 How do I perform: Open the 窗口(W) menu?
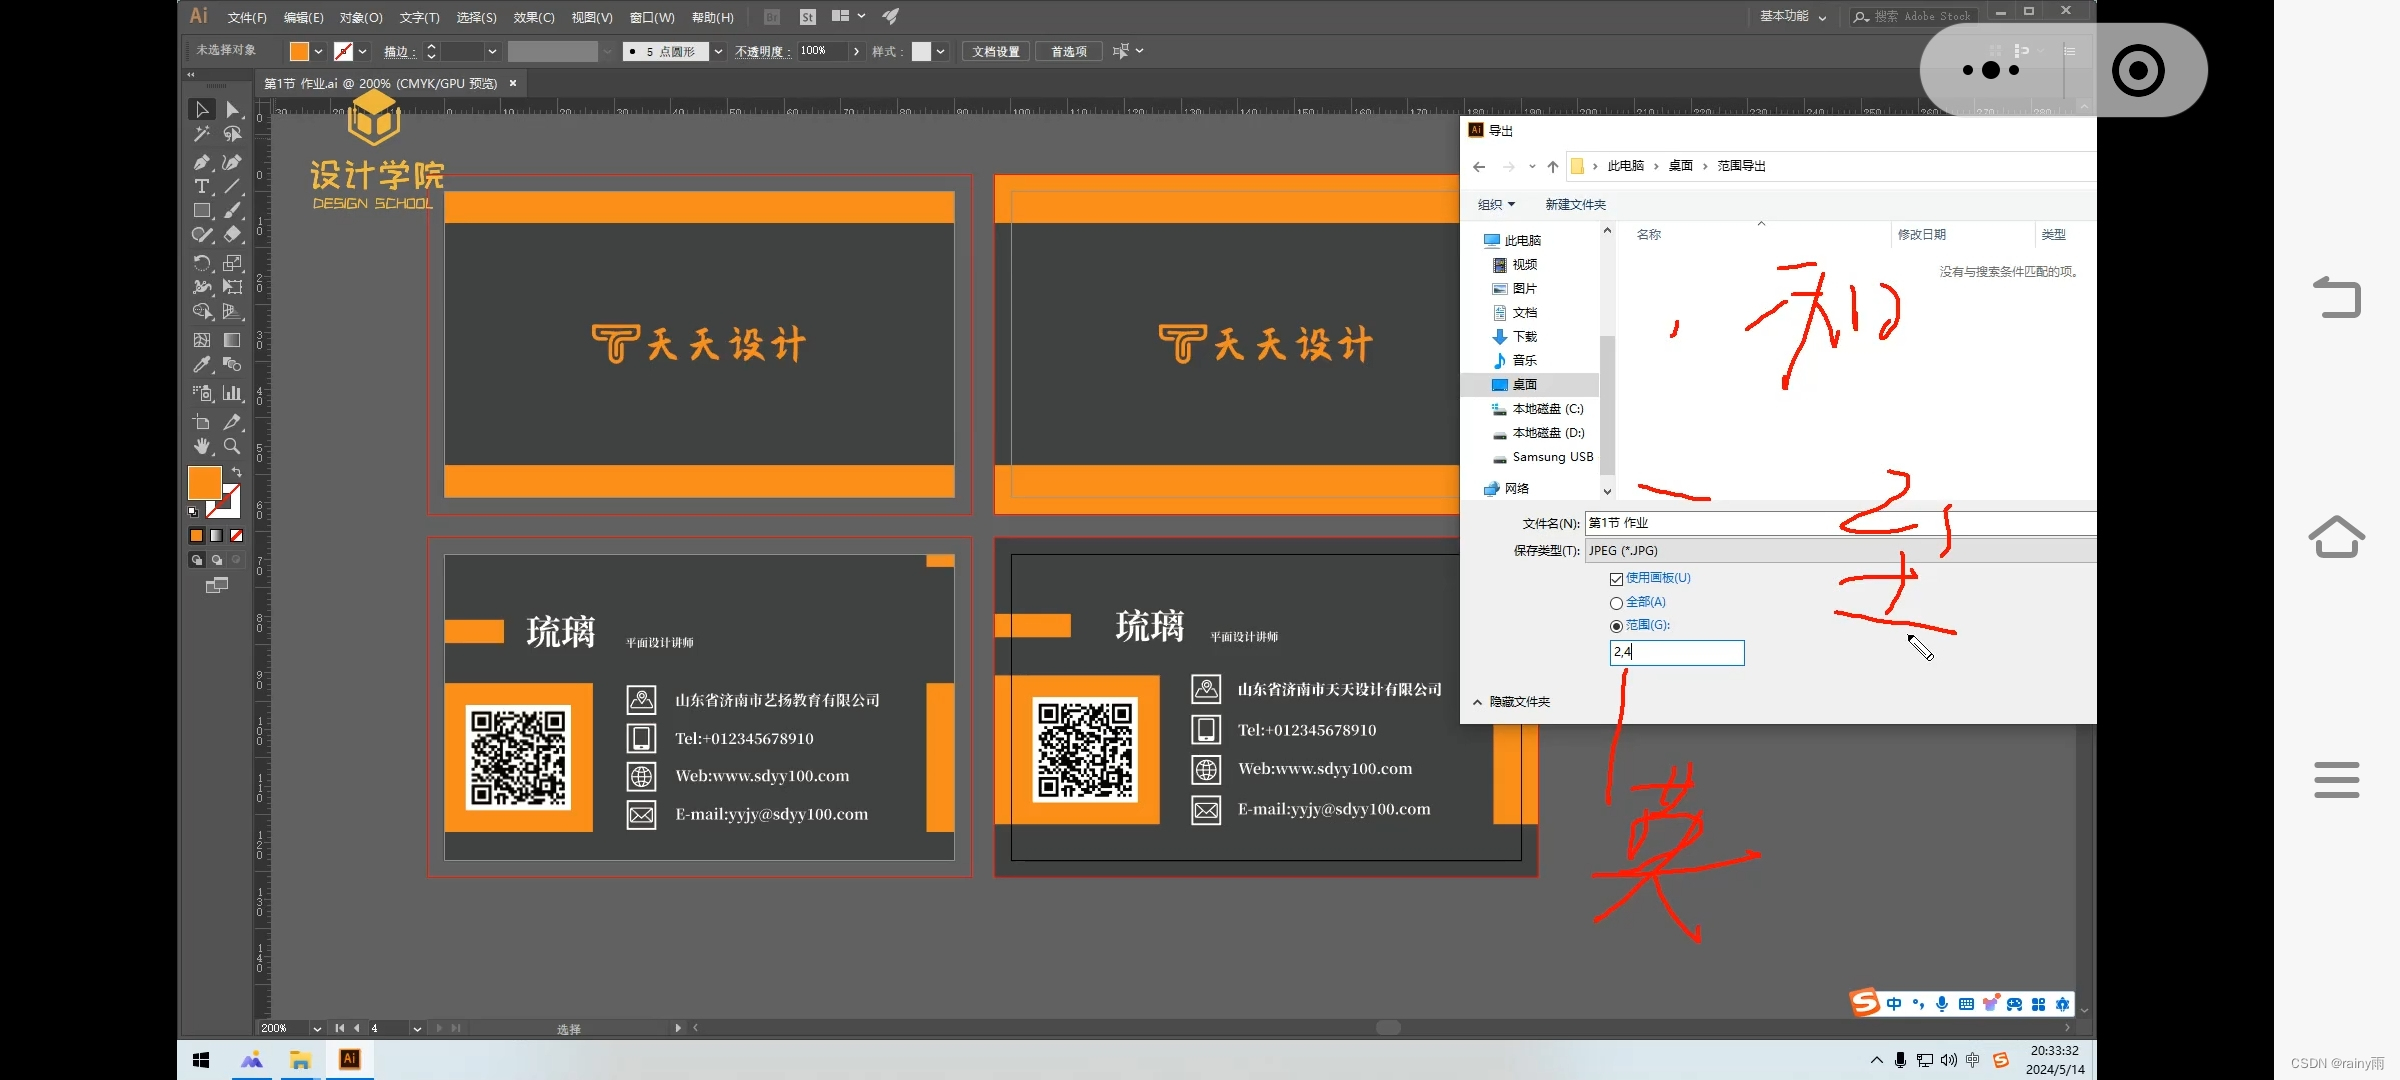point(652,17)
